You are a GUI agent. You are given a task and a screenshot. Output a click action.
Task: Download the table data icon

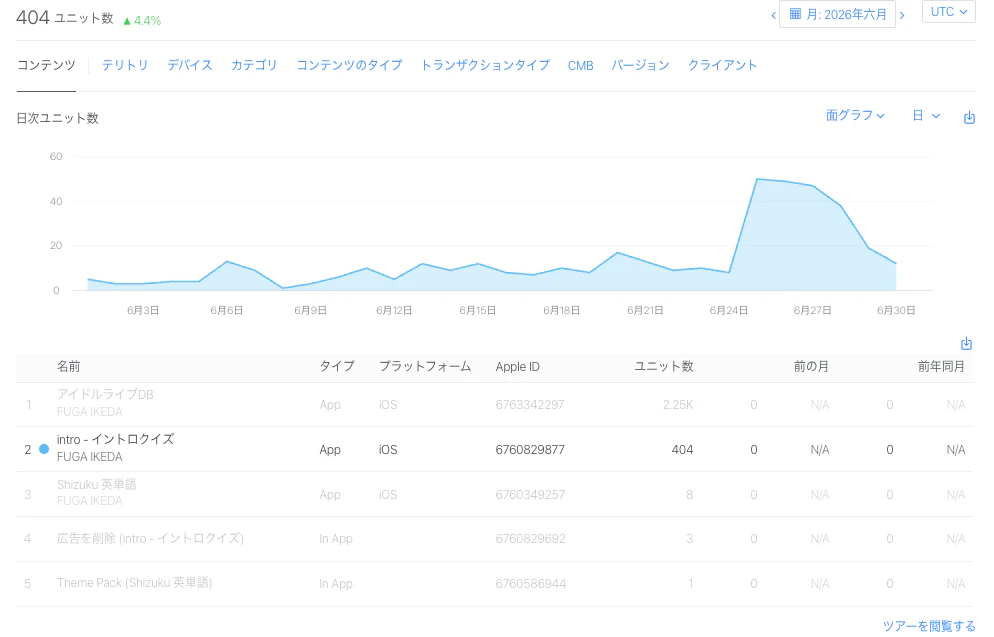click(x=966, y=344)
